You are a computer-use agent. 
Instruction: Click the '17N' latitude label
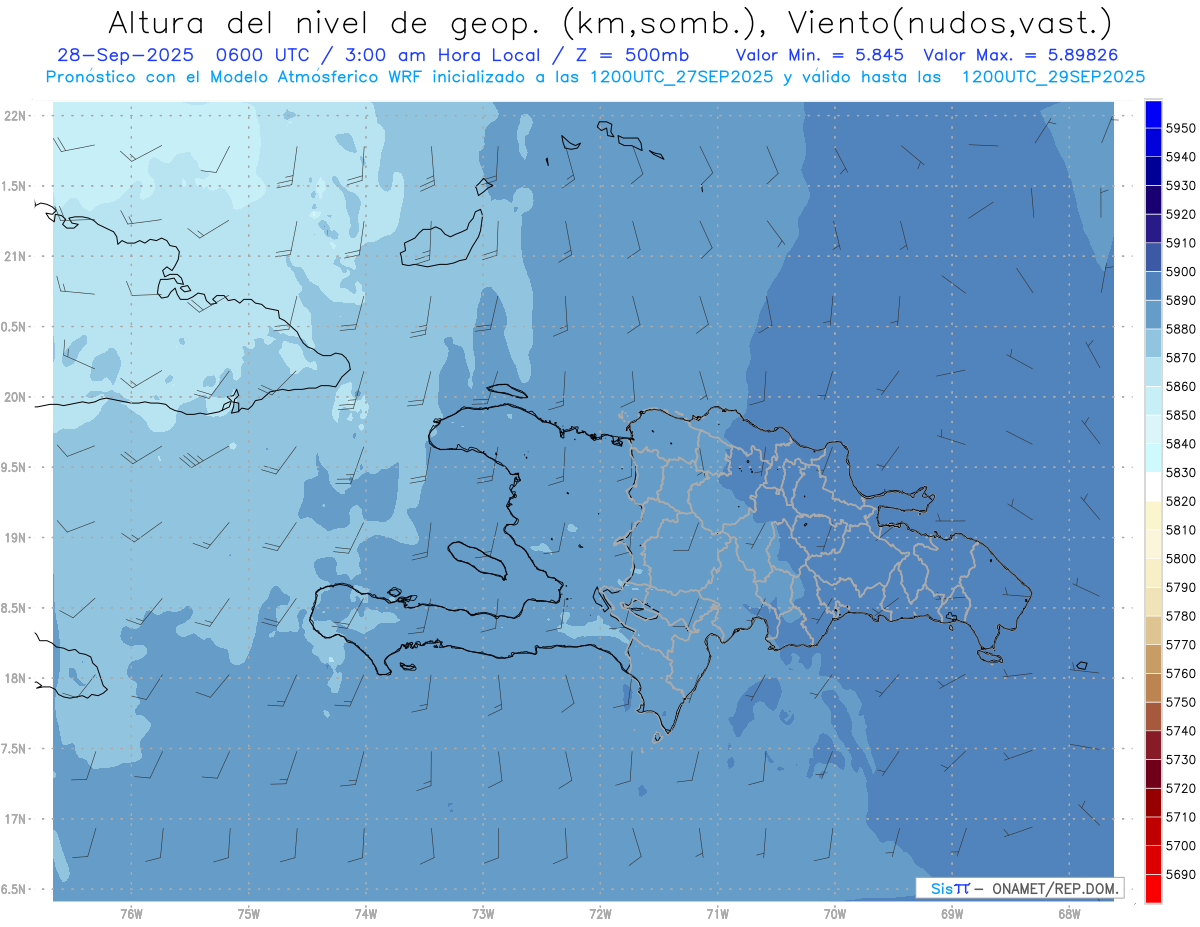click(17, 819)
